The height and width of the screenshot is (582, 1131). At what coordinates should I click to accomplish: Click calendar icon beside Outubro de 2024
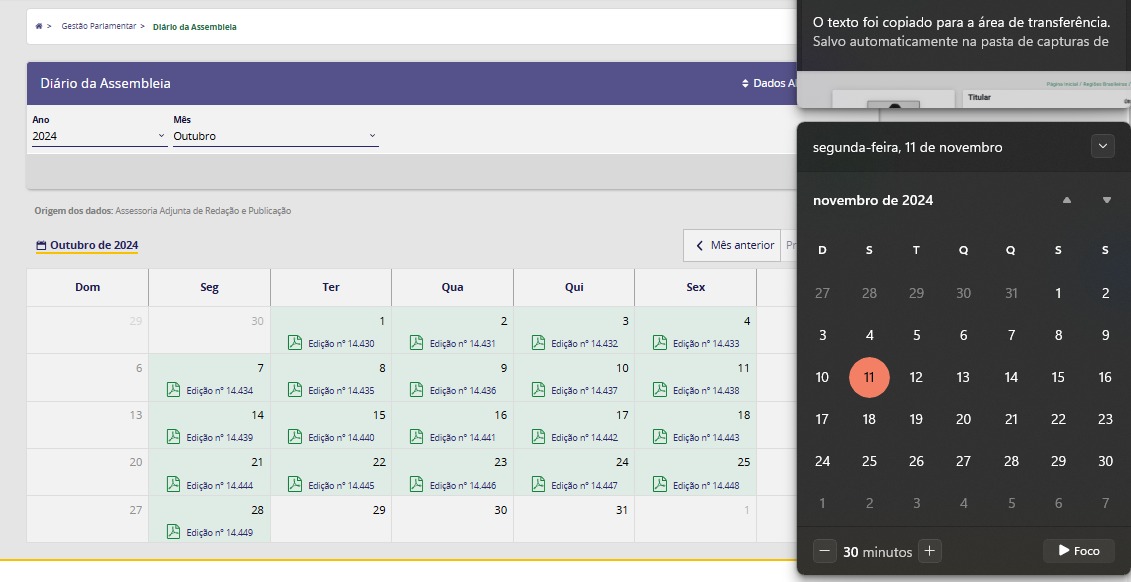41,246
